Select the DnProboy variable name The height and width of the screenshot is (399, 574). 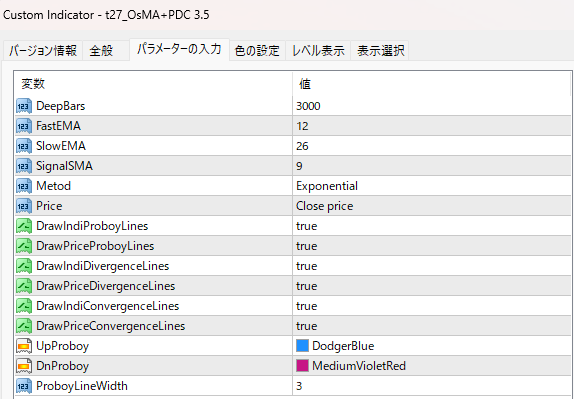pos(63,366)
